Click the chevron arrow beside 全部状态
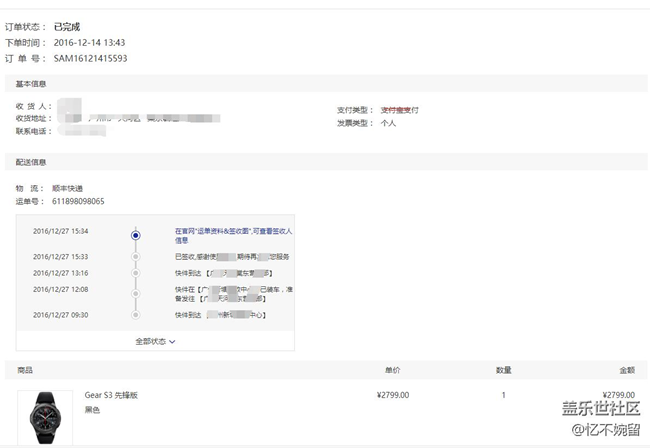The image size is (650, 448). [x=173, y=341]
